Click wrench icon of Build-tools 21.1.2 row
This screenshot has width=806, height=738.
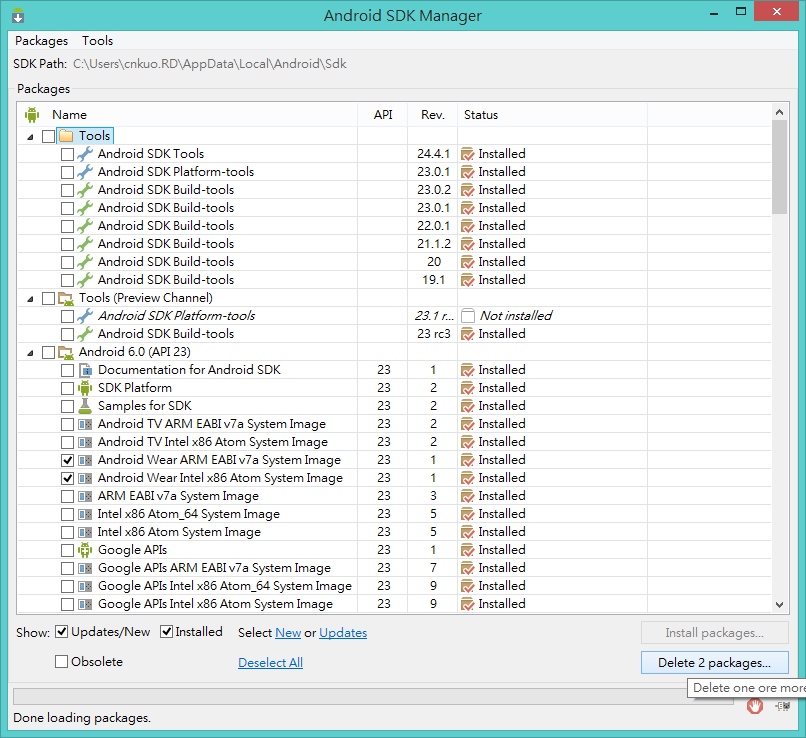coord(85,244)
